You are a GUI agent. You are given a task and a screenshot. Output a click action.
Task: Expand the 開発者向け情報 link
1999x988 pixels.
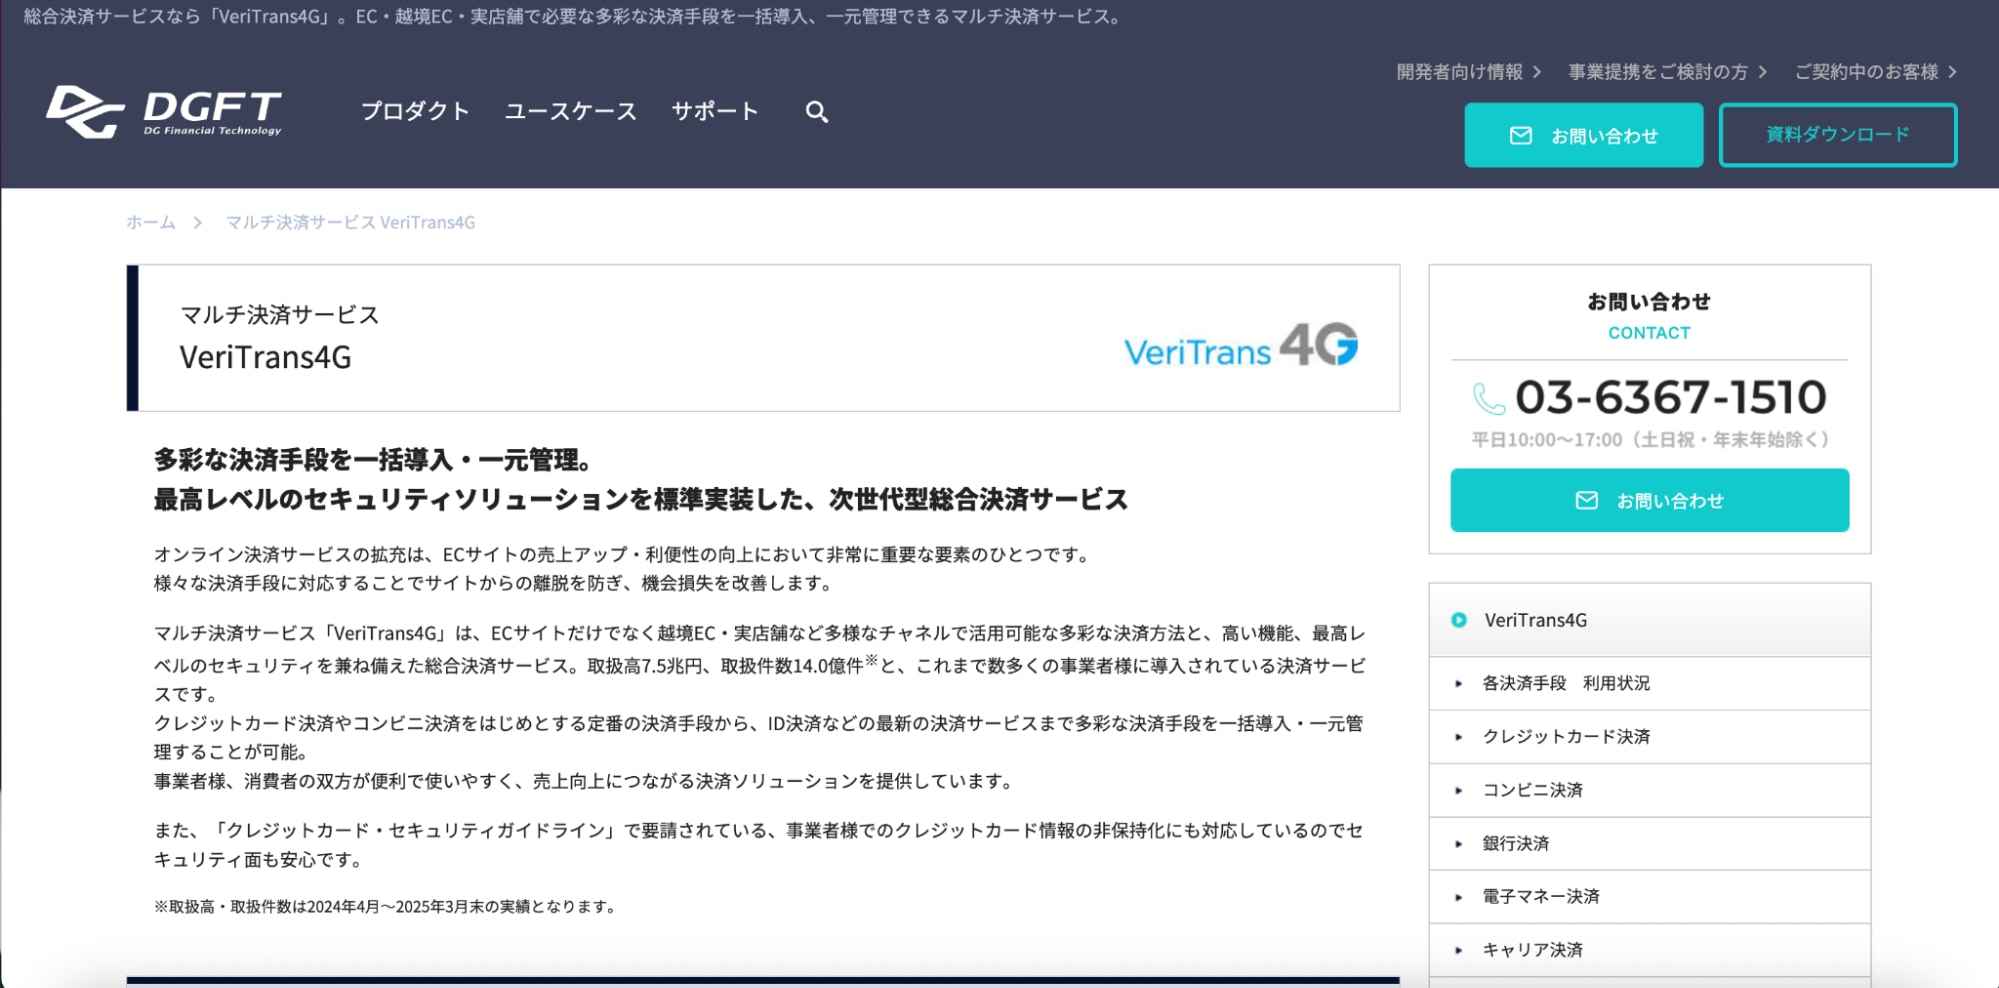coord(1468,72)
